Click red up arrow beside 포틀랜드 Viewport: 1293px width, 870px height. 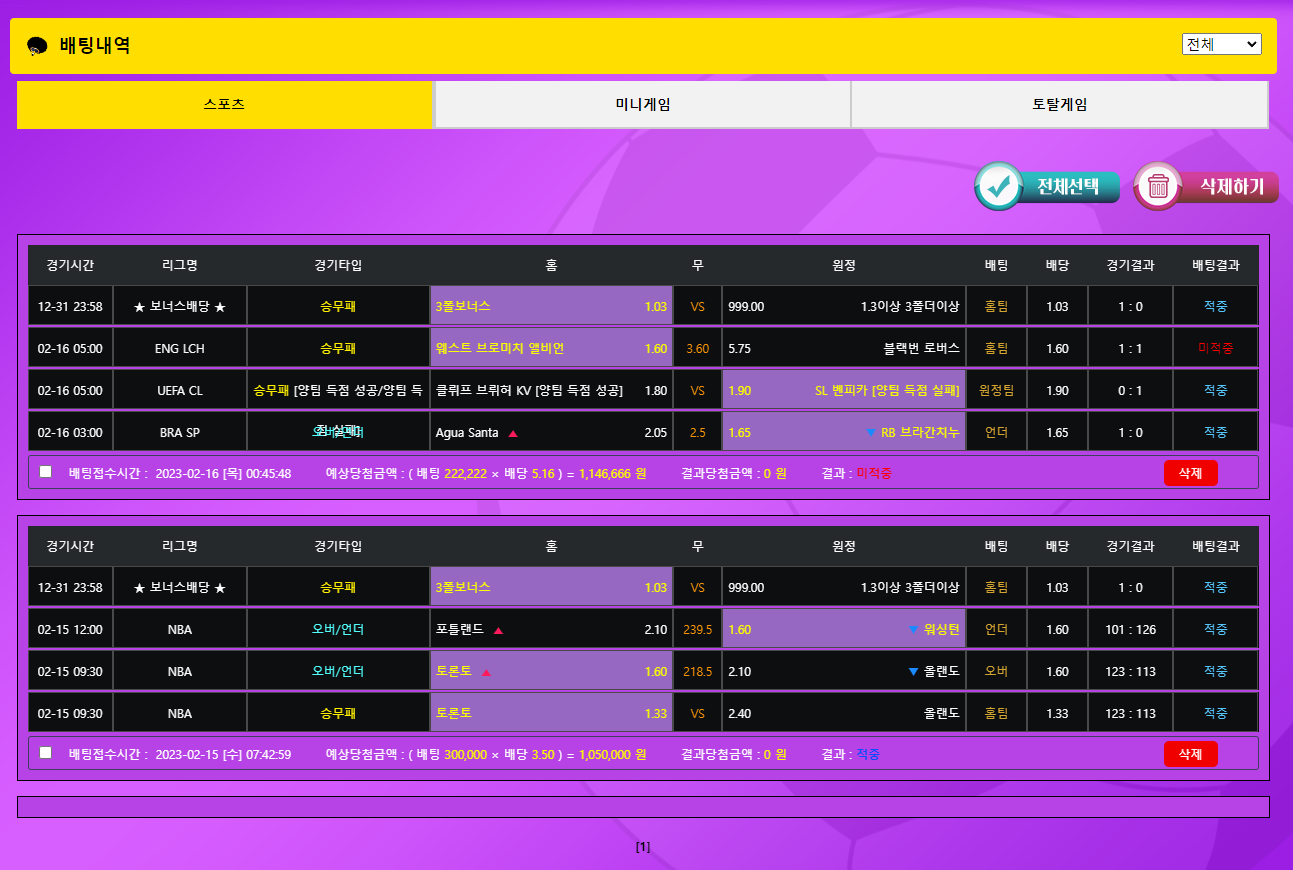tap(498, 631)
